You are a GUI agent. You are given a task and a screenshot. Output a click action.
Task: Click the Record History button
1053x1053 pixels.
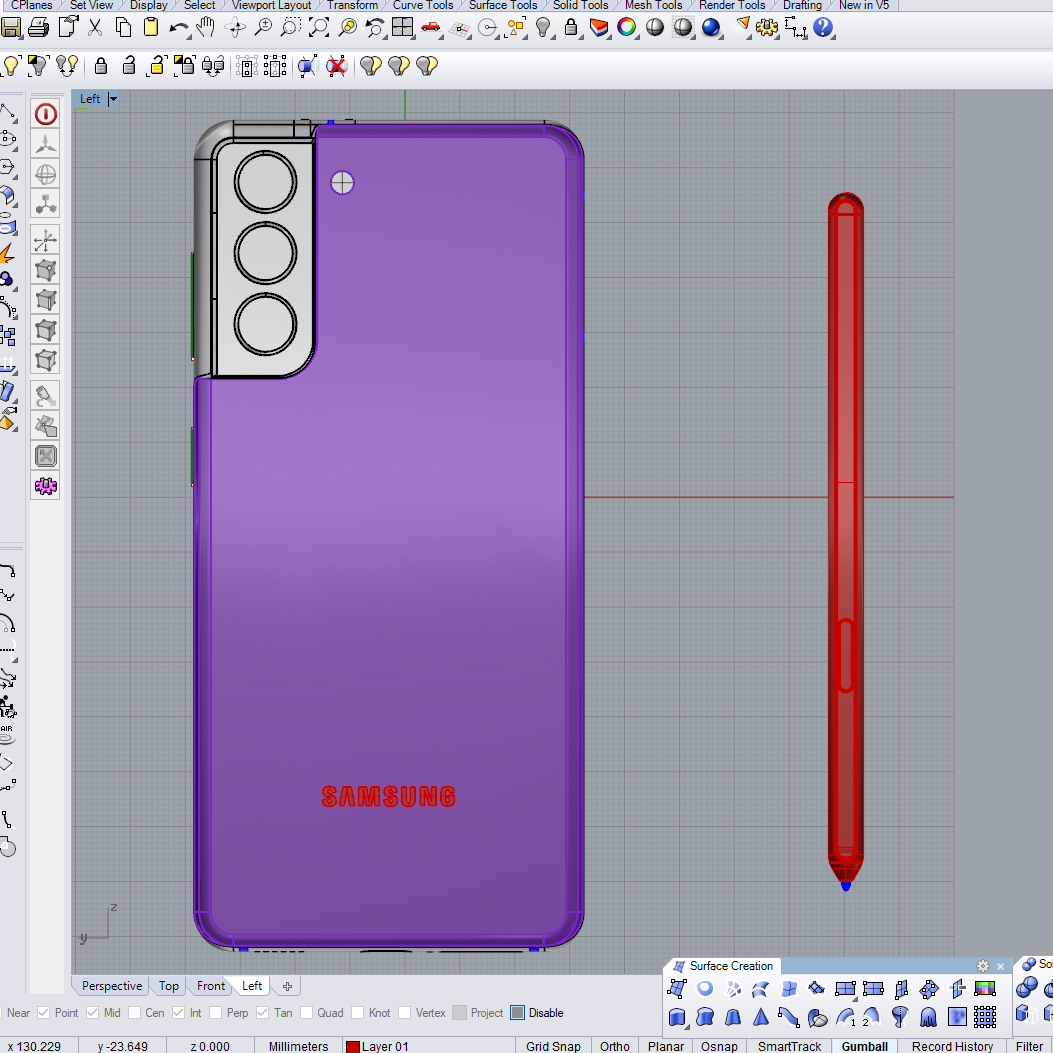[952, 1046]
